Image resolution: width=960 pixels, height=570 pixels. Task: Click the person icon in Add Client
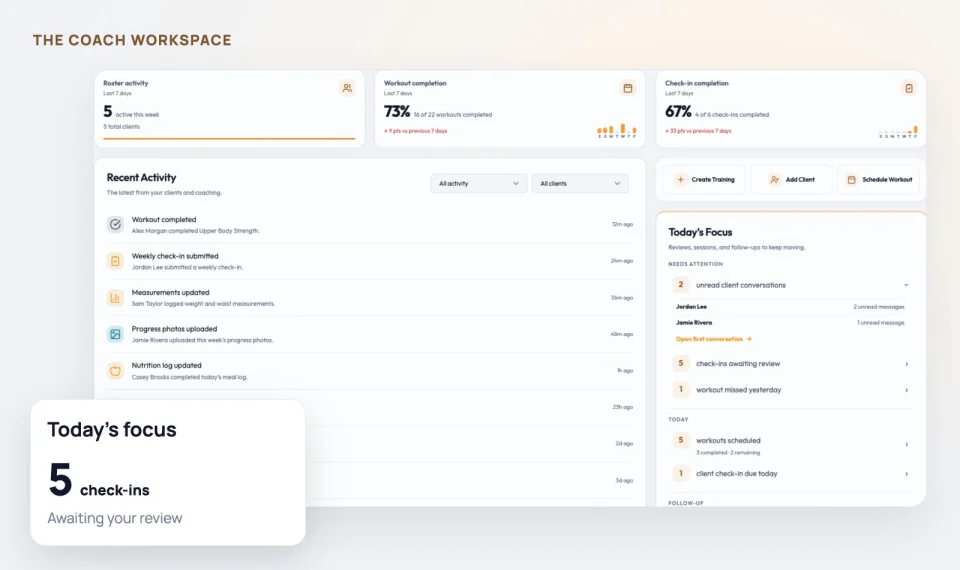(774, 179)
